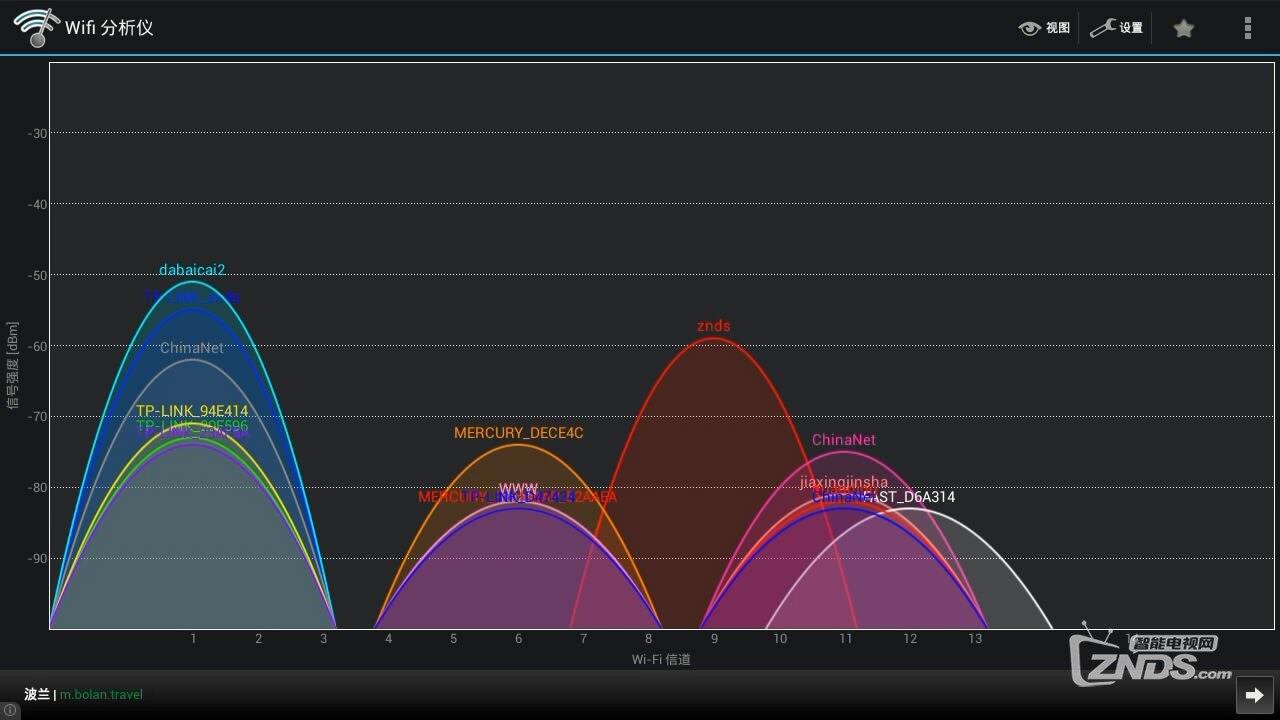Tap the gray ChinaNet label on channel 1
The width and height of the screenshot is (1280, 720).
(x=192, y=348)
